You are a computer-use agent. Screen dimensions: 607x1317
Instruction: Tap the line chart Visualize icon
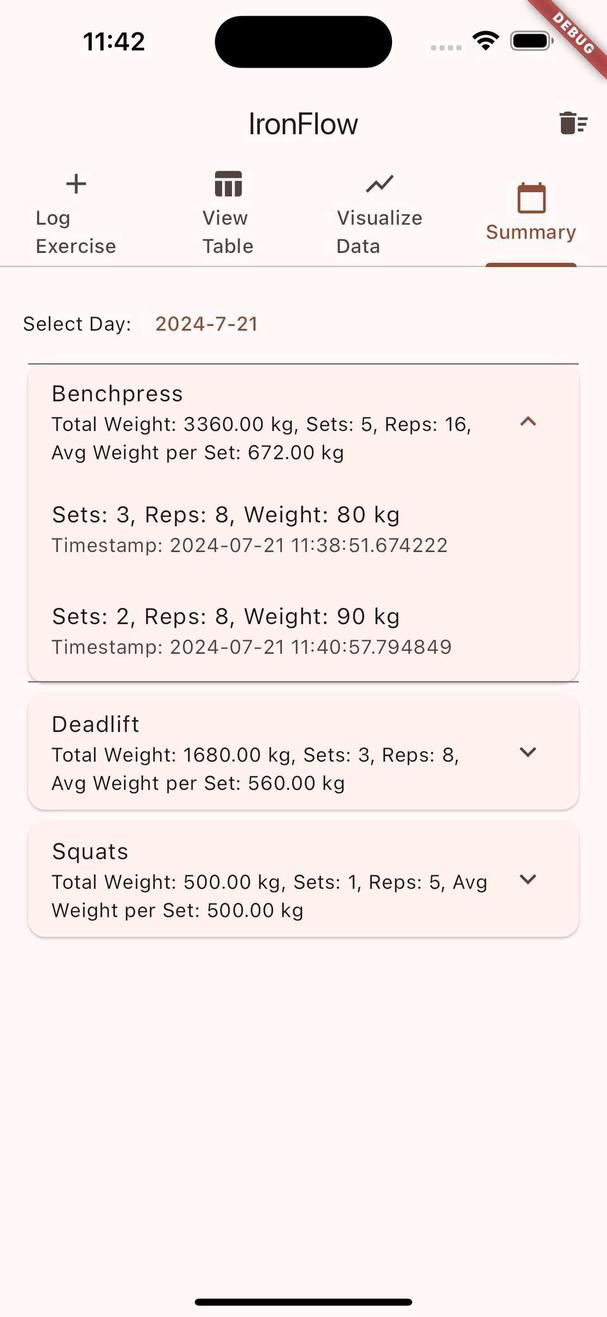(x=379, y=184)
